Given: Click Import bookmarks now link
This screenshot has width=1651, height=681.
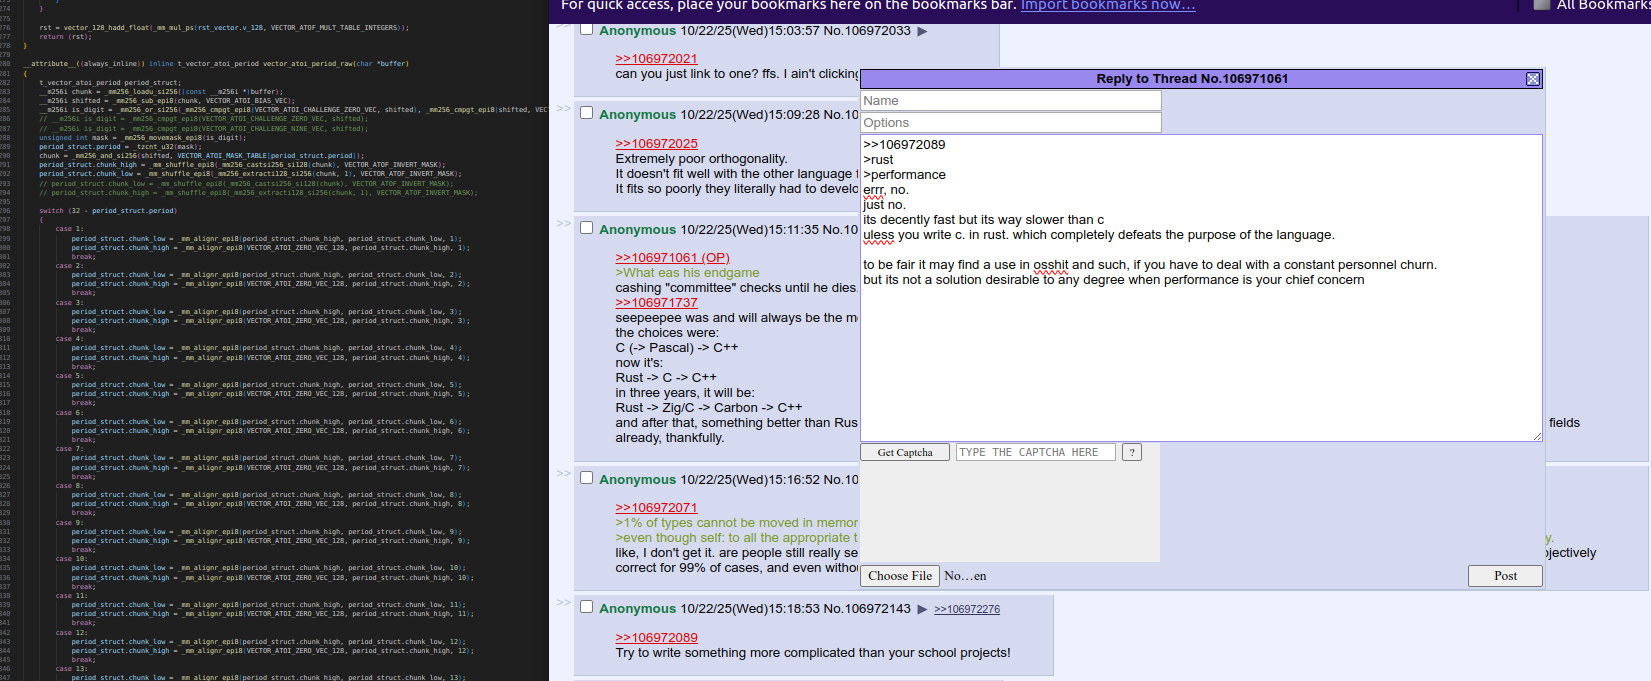Looking at the screenshot, I should (x=1108, y=5).
